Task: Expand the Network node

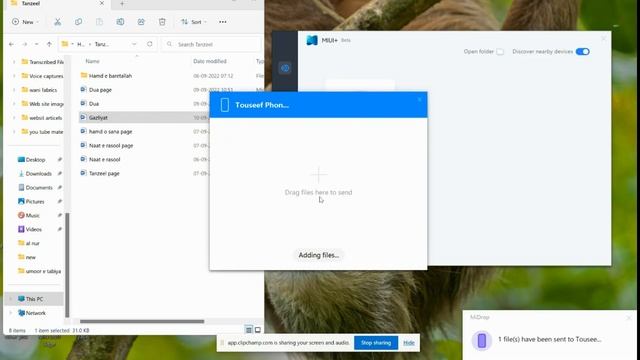Action: (11, 313)
